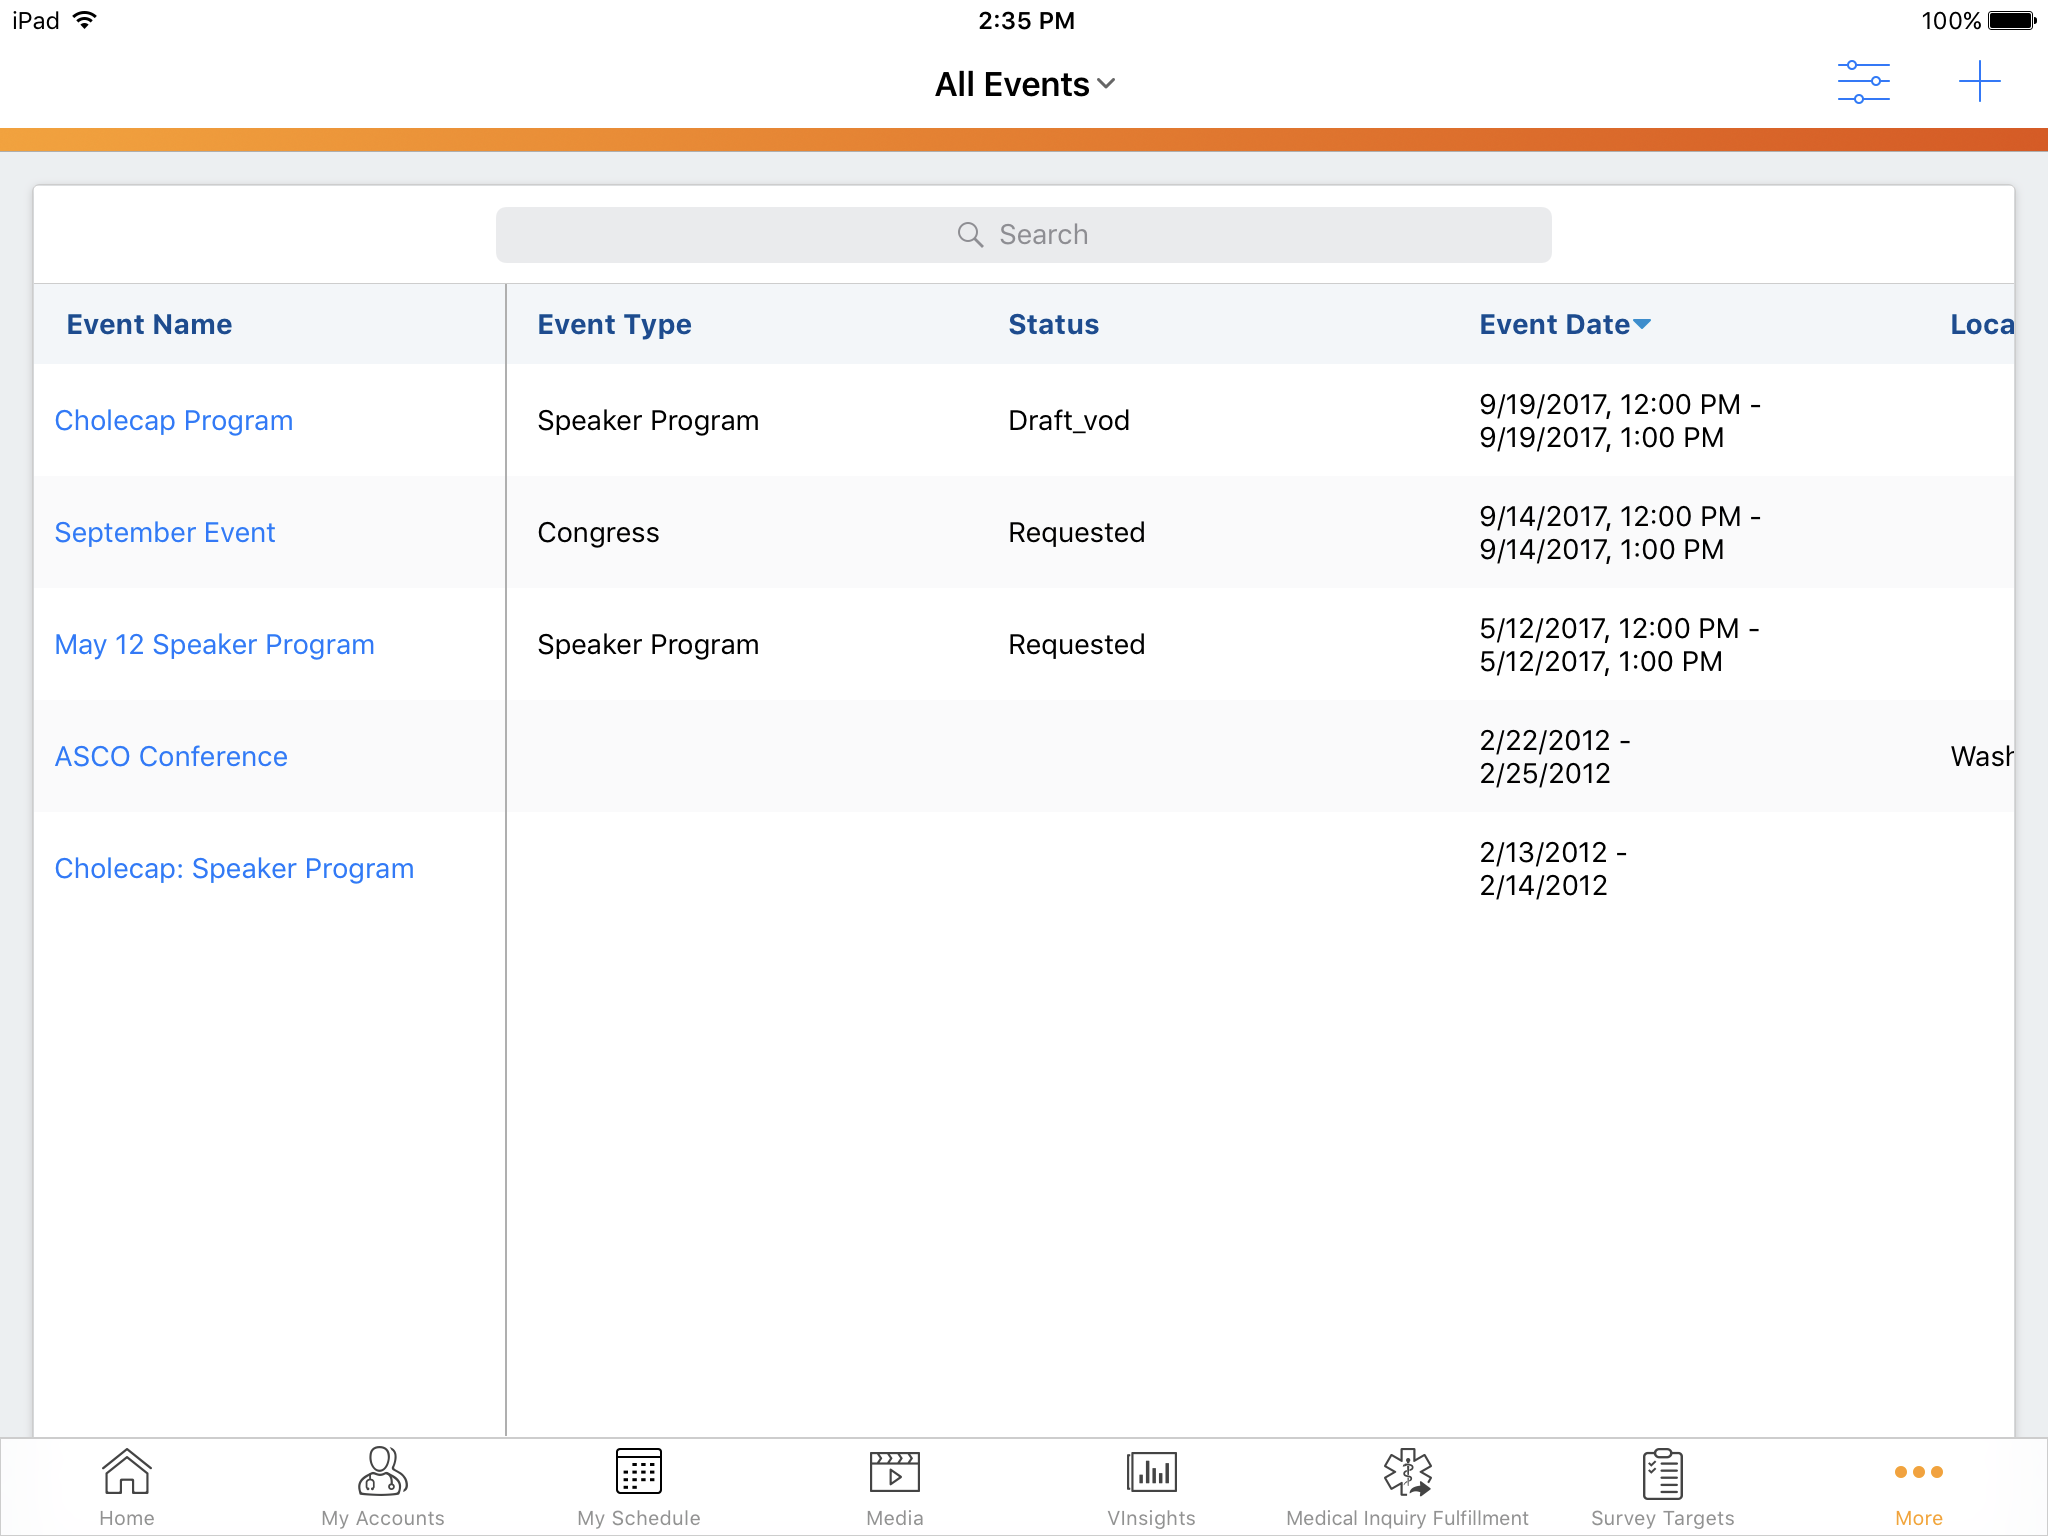Open the September Event link

165,533
